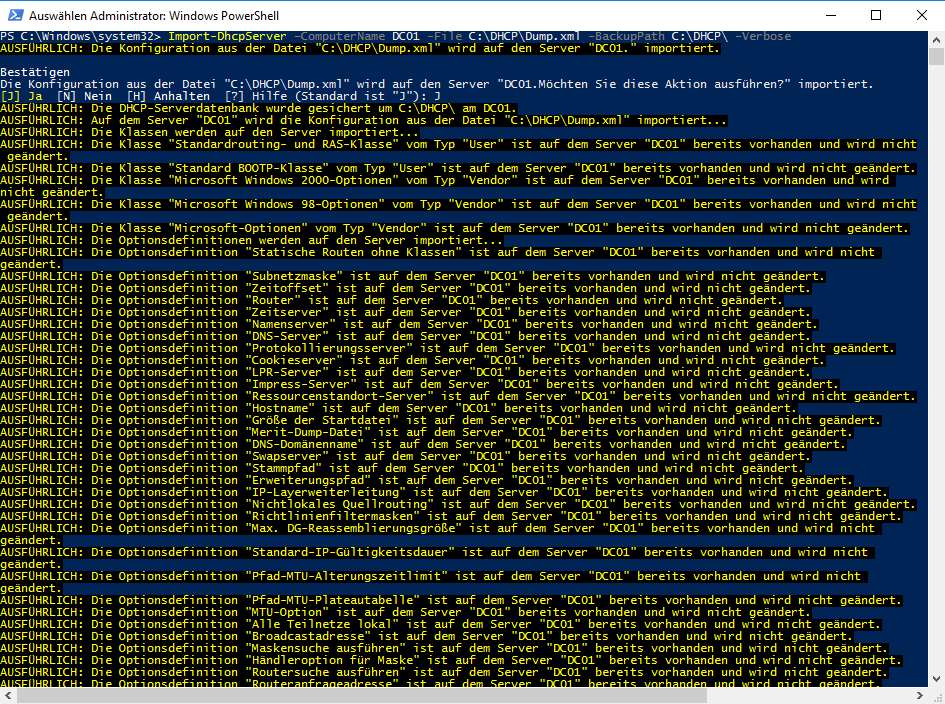945x704 pixels.
Task: Click the horizontal scrollbar right arrow
Action: [920, 696]
